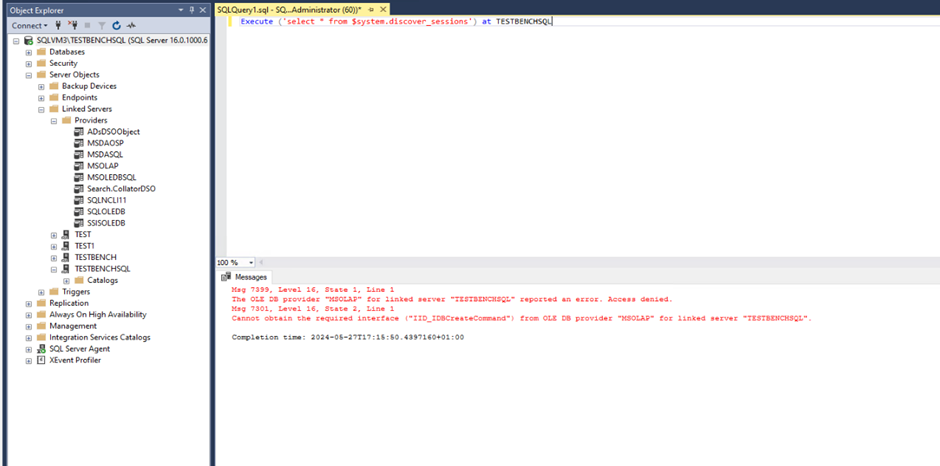
Task: Click the Refresh icon in Object Explorer
Action: point(117,26)
